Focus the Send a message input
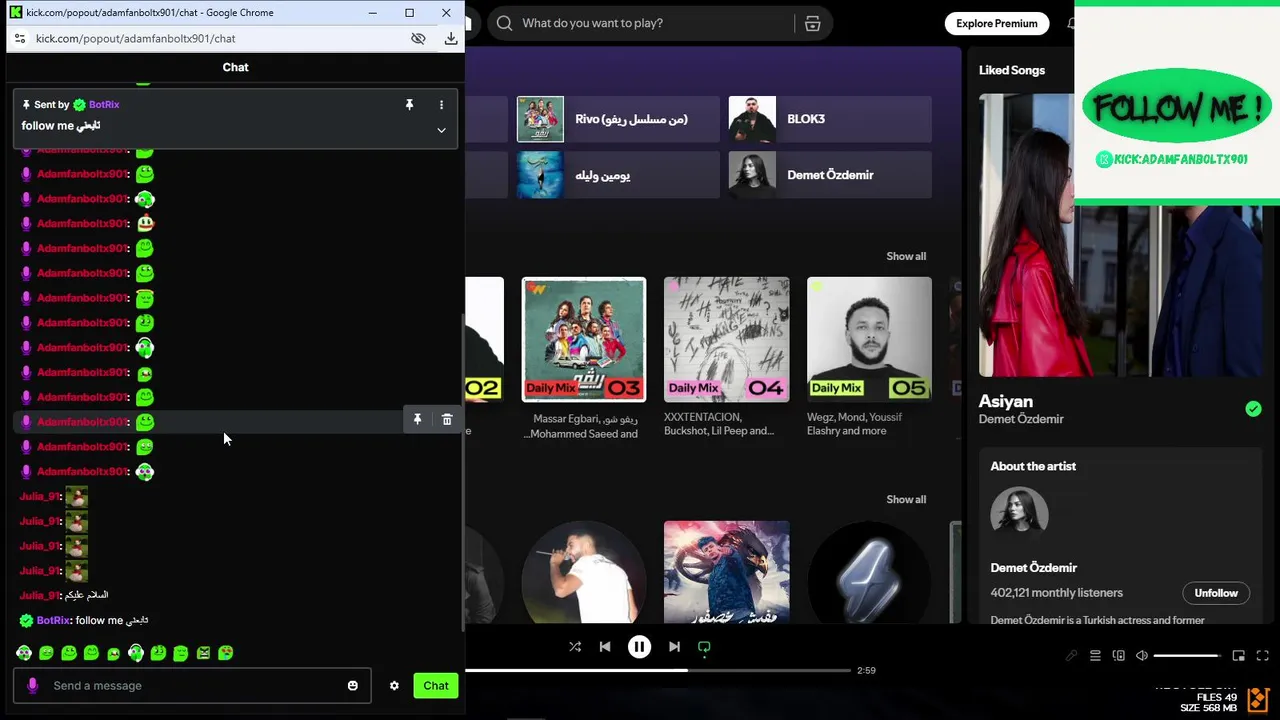Image resolution: width=1280 pixels, height=720 pixels. [x=192, y=685]
